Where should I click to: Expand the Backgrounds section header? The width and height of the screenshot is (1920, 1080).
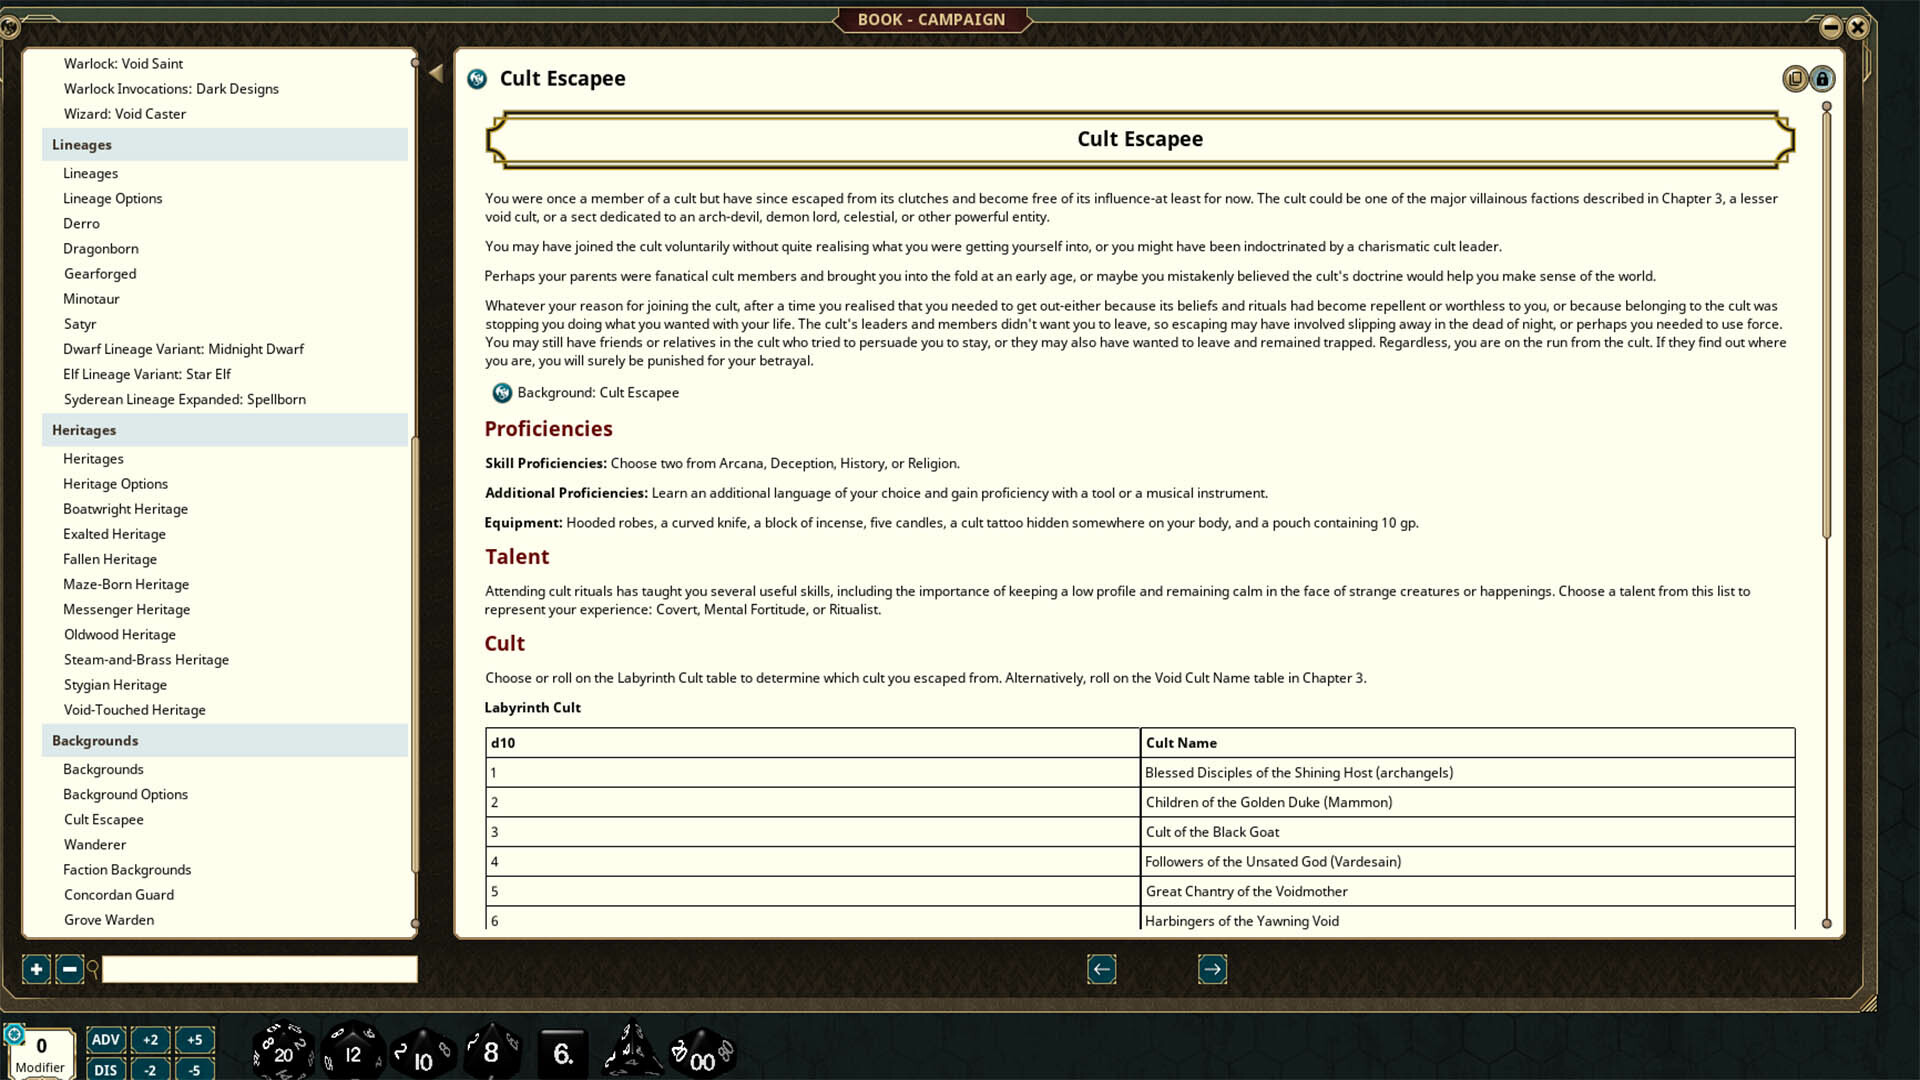pos(95,740)
